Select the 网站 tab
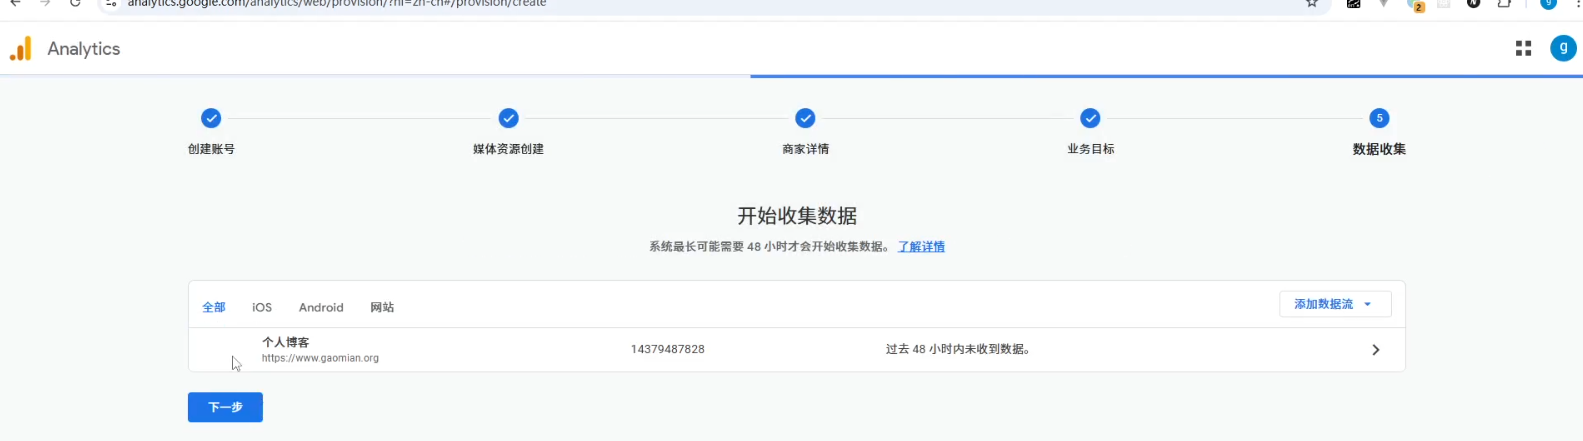 click(382, 308)
